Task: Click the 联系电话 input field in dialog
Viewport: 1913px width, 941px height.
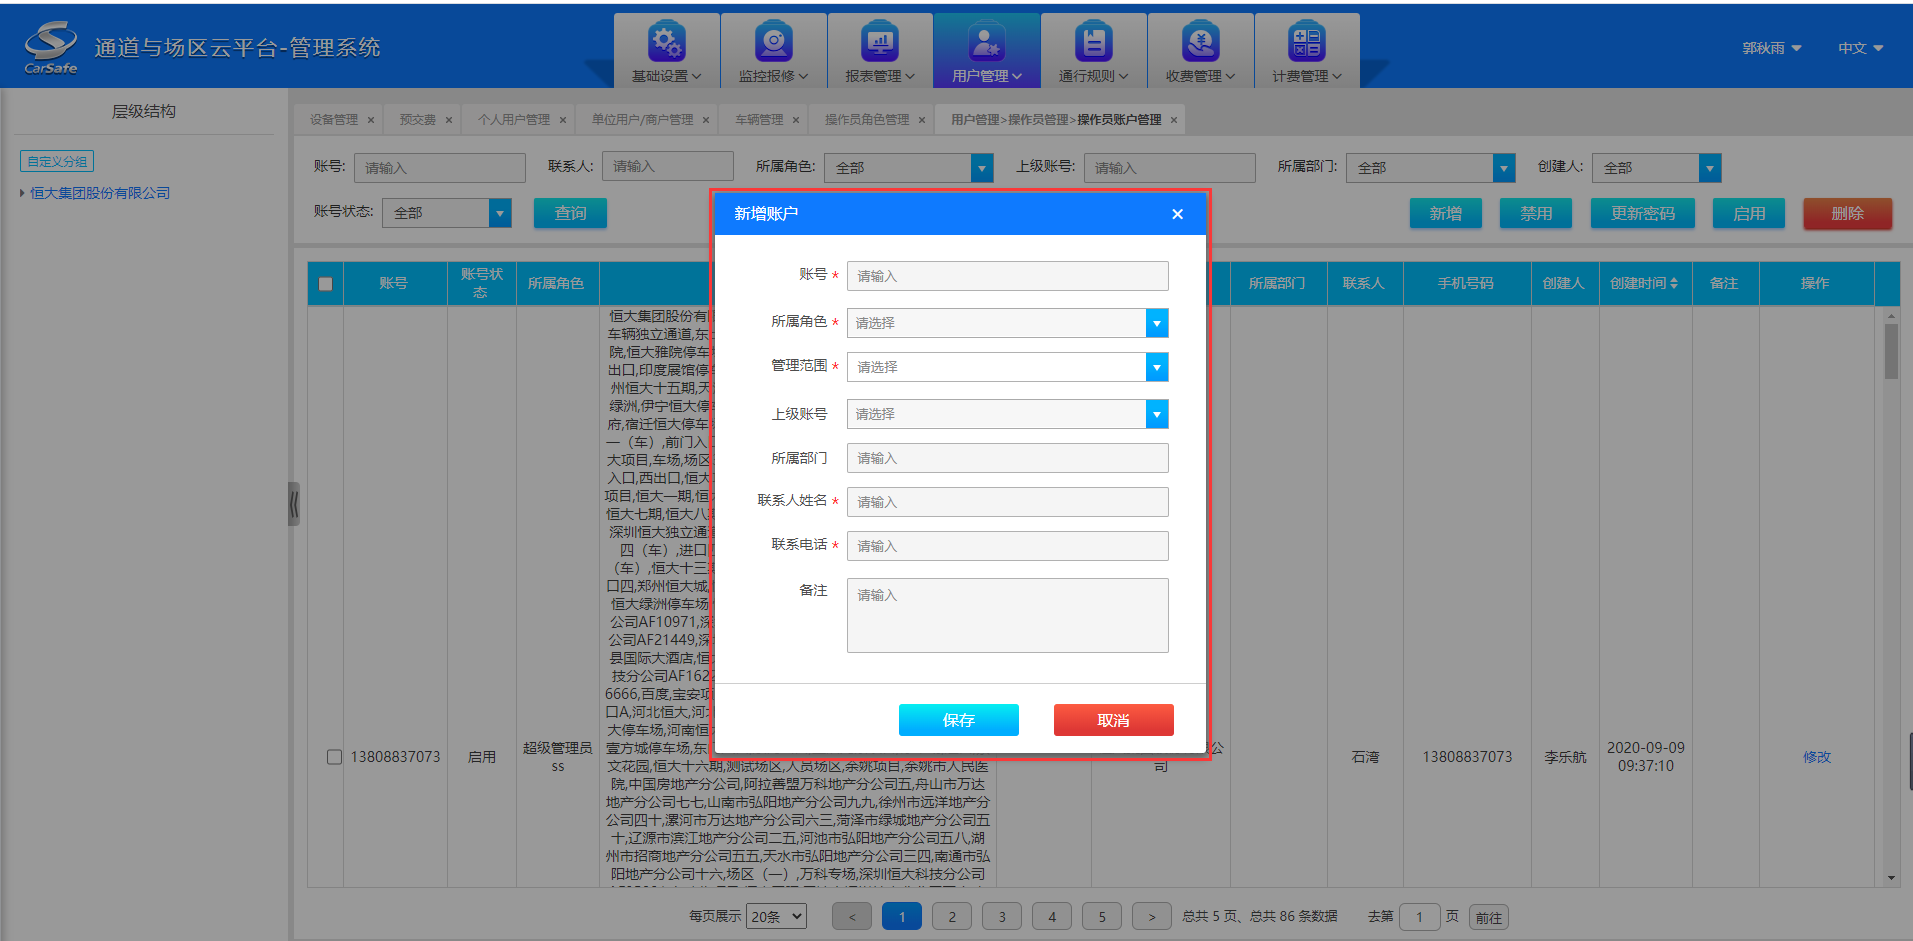Action: point(1007,546)
